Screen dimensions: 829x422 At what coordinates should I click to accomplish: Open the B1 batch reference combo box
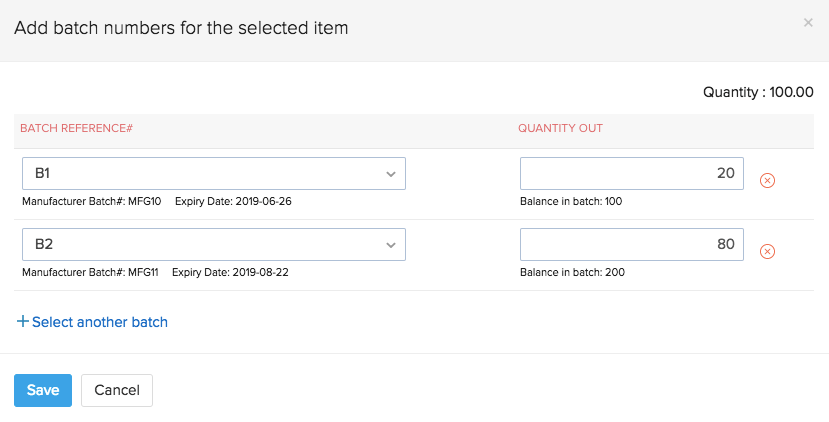pyautogui.click(x=200, y=174)
